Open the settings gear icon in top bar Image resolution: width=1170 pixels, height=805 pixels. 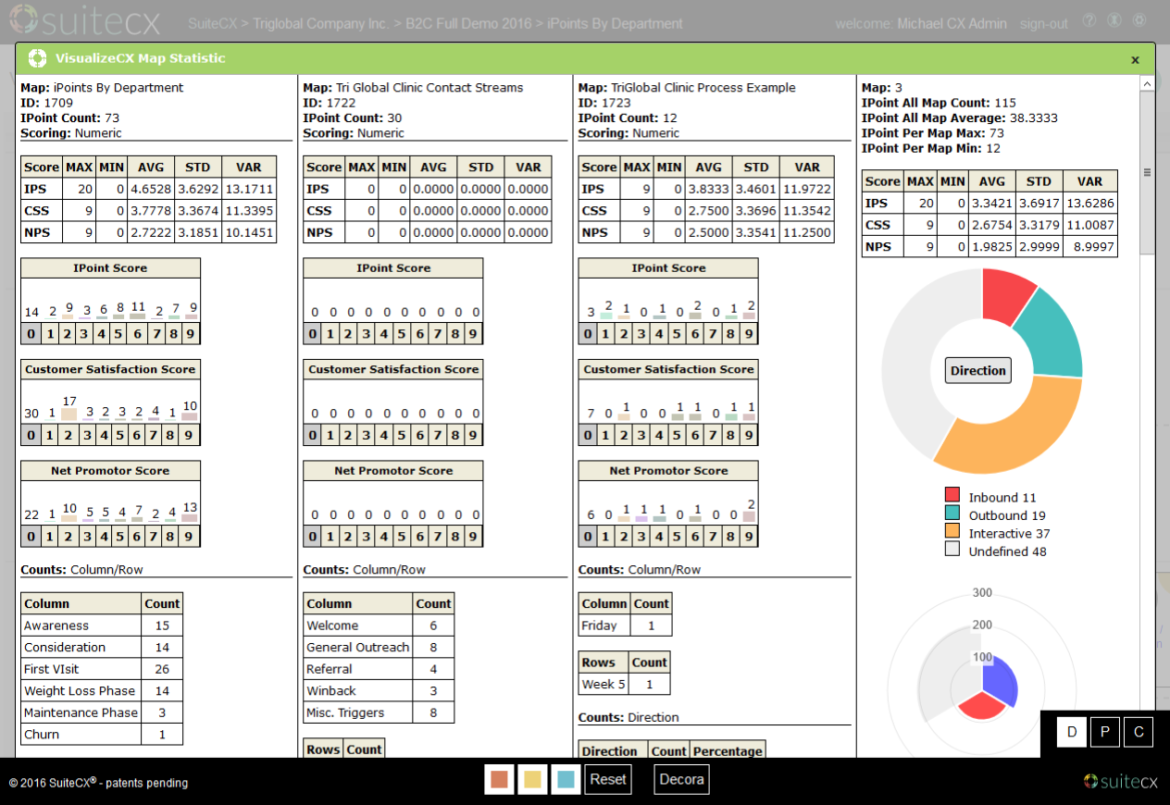1139,21
